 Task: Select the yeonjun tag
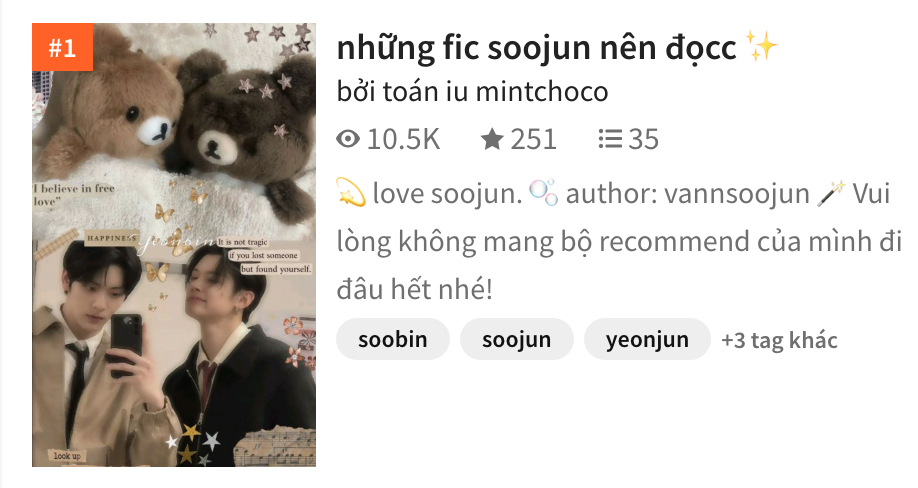[647, 339]
